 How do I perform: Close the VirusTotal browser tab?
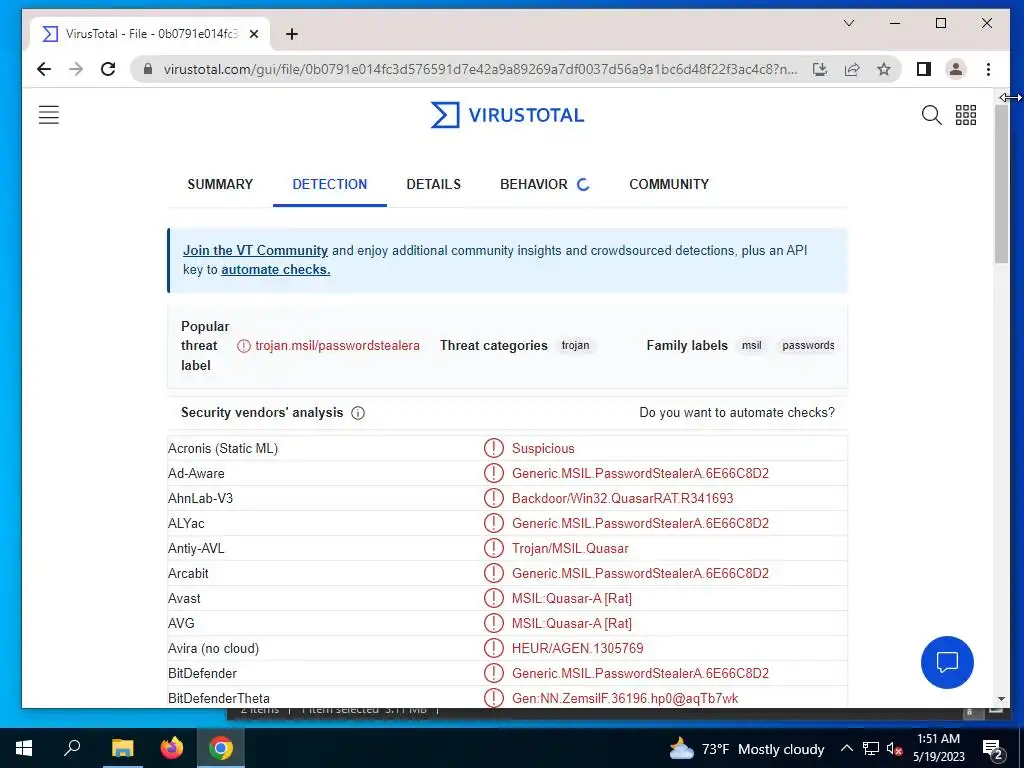254,34
